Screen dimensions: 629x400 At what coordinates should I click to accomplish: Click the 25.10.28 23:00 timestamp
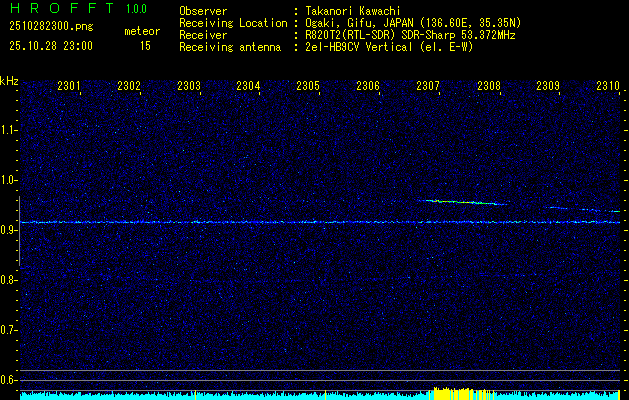point(50,46)
